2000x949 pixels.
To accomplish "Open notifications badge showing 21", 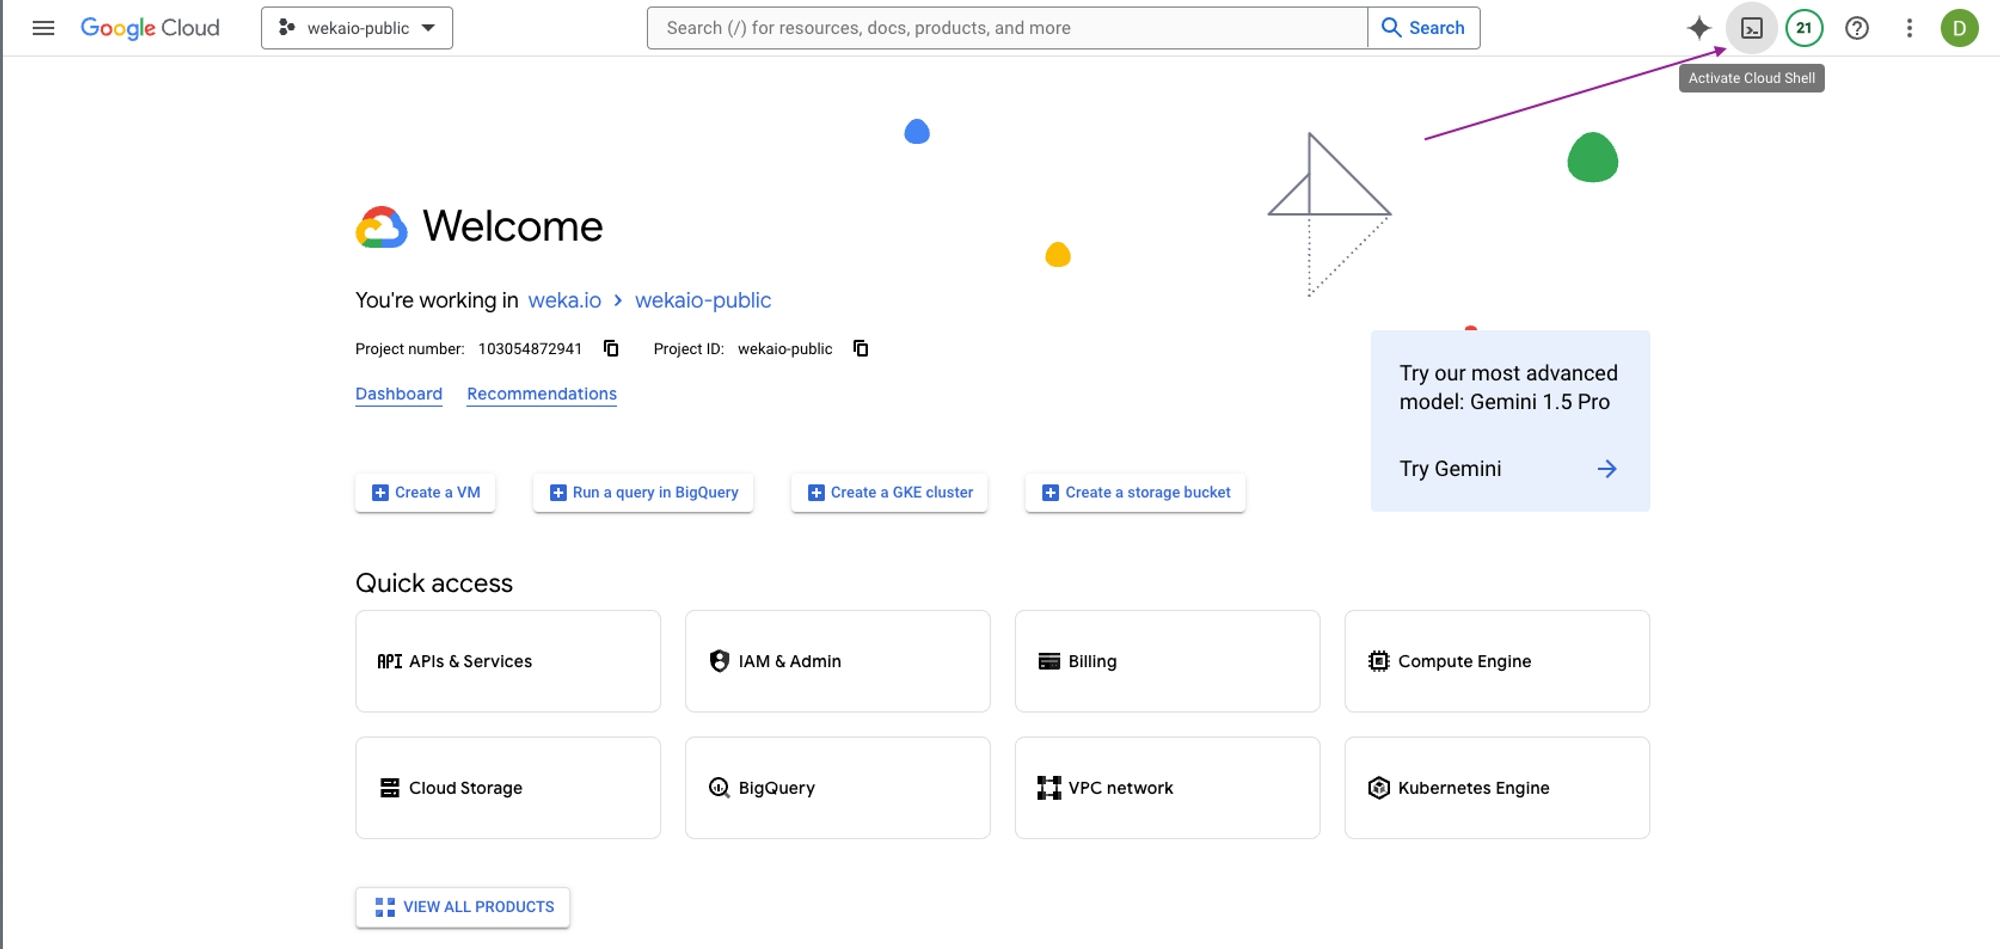I will tap(1804, 28).
